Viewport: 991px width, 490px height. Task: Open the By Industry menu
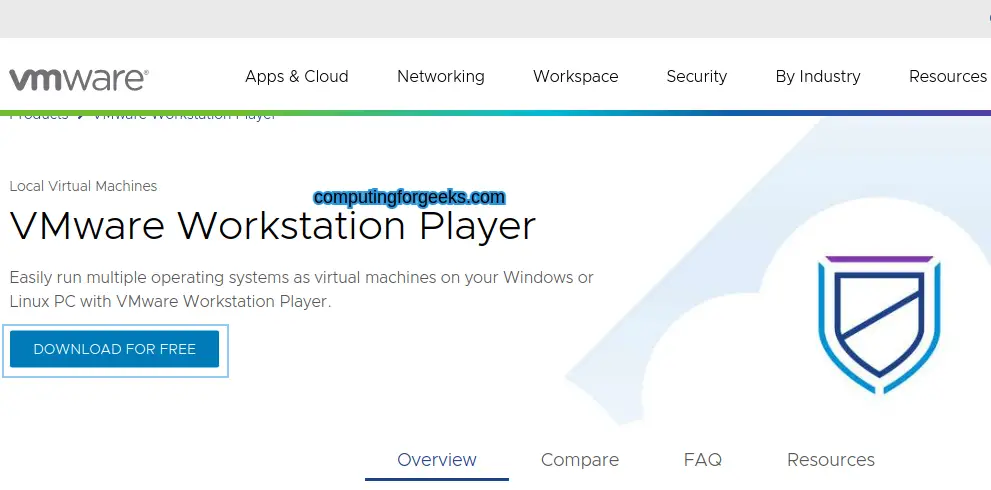[818, 77]
